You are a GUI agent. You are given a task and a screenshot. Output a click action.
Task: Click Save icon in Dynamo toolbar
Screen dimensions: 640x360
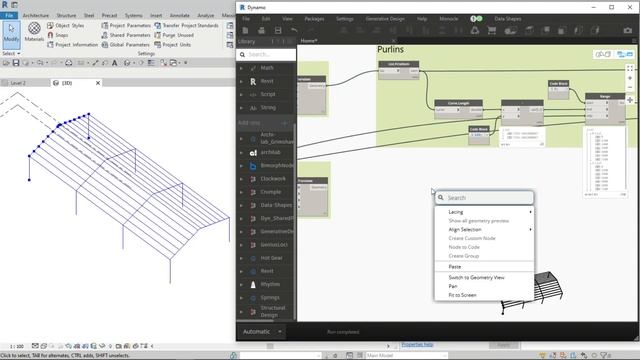(278, 30)
